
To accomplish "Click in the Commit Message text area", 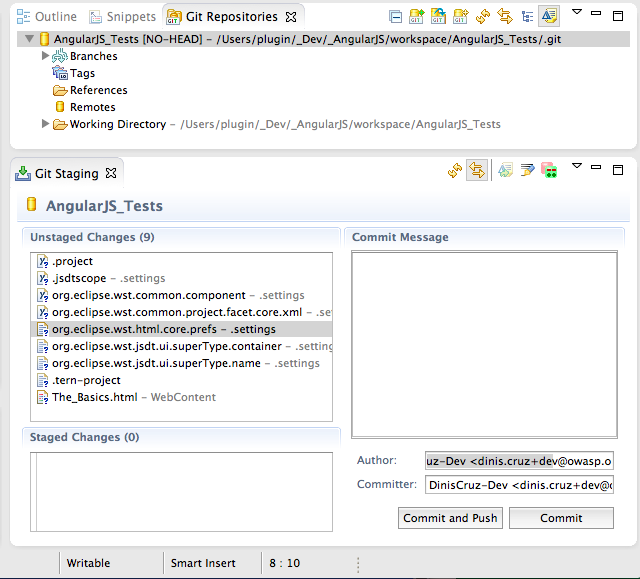I will point(482,340).
